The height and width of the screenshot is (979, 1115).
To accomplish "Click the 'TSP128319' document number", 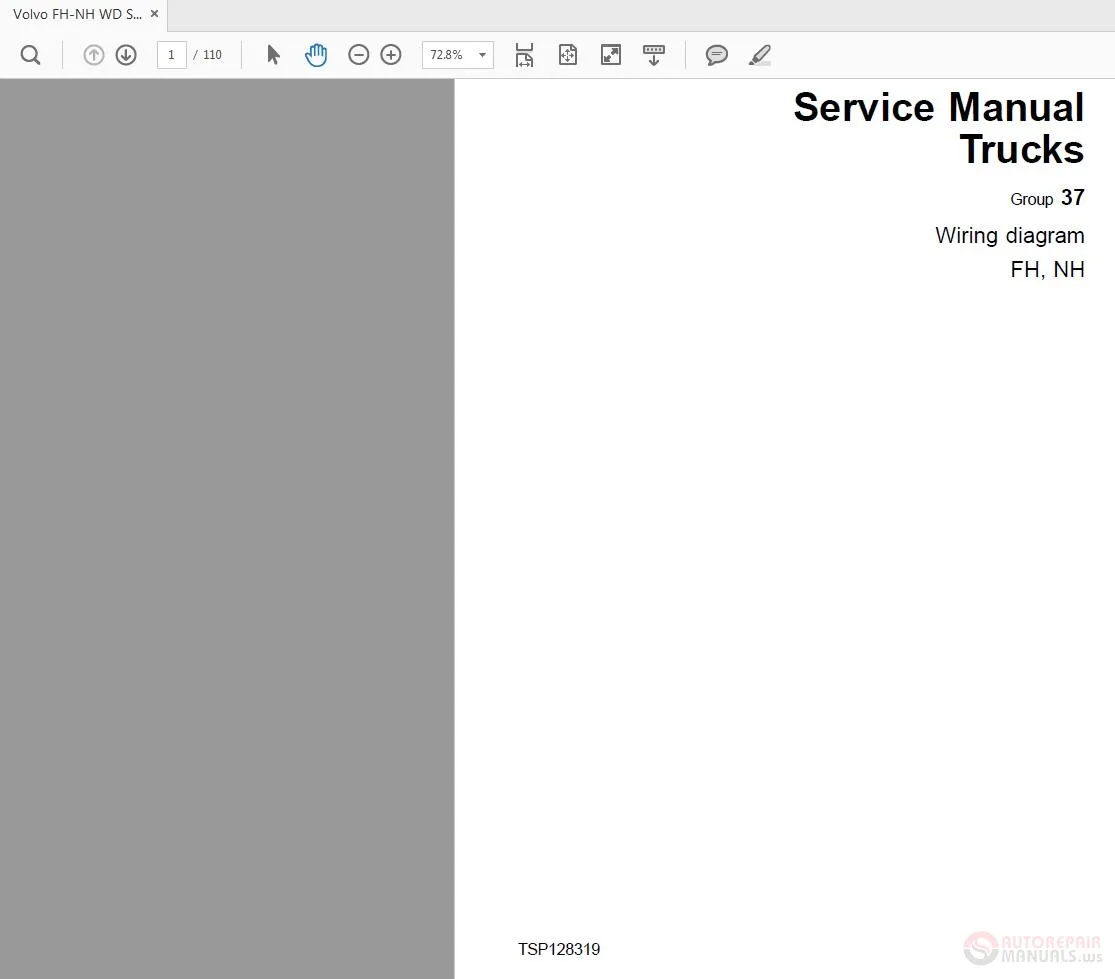I will pyautogui.click(x=559, y=949).
